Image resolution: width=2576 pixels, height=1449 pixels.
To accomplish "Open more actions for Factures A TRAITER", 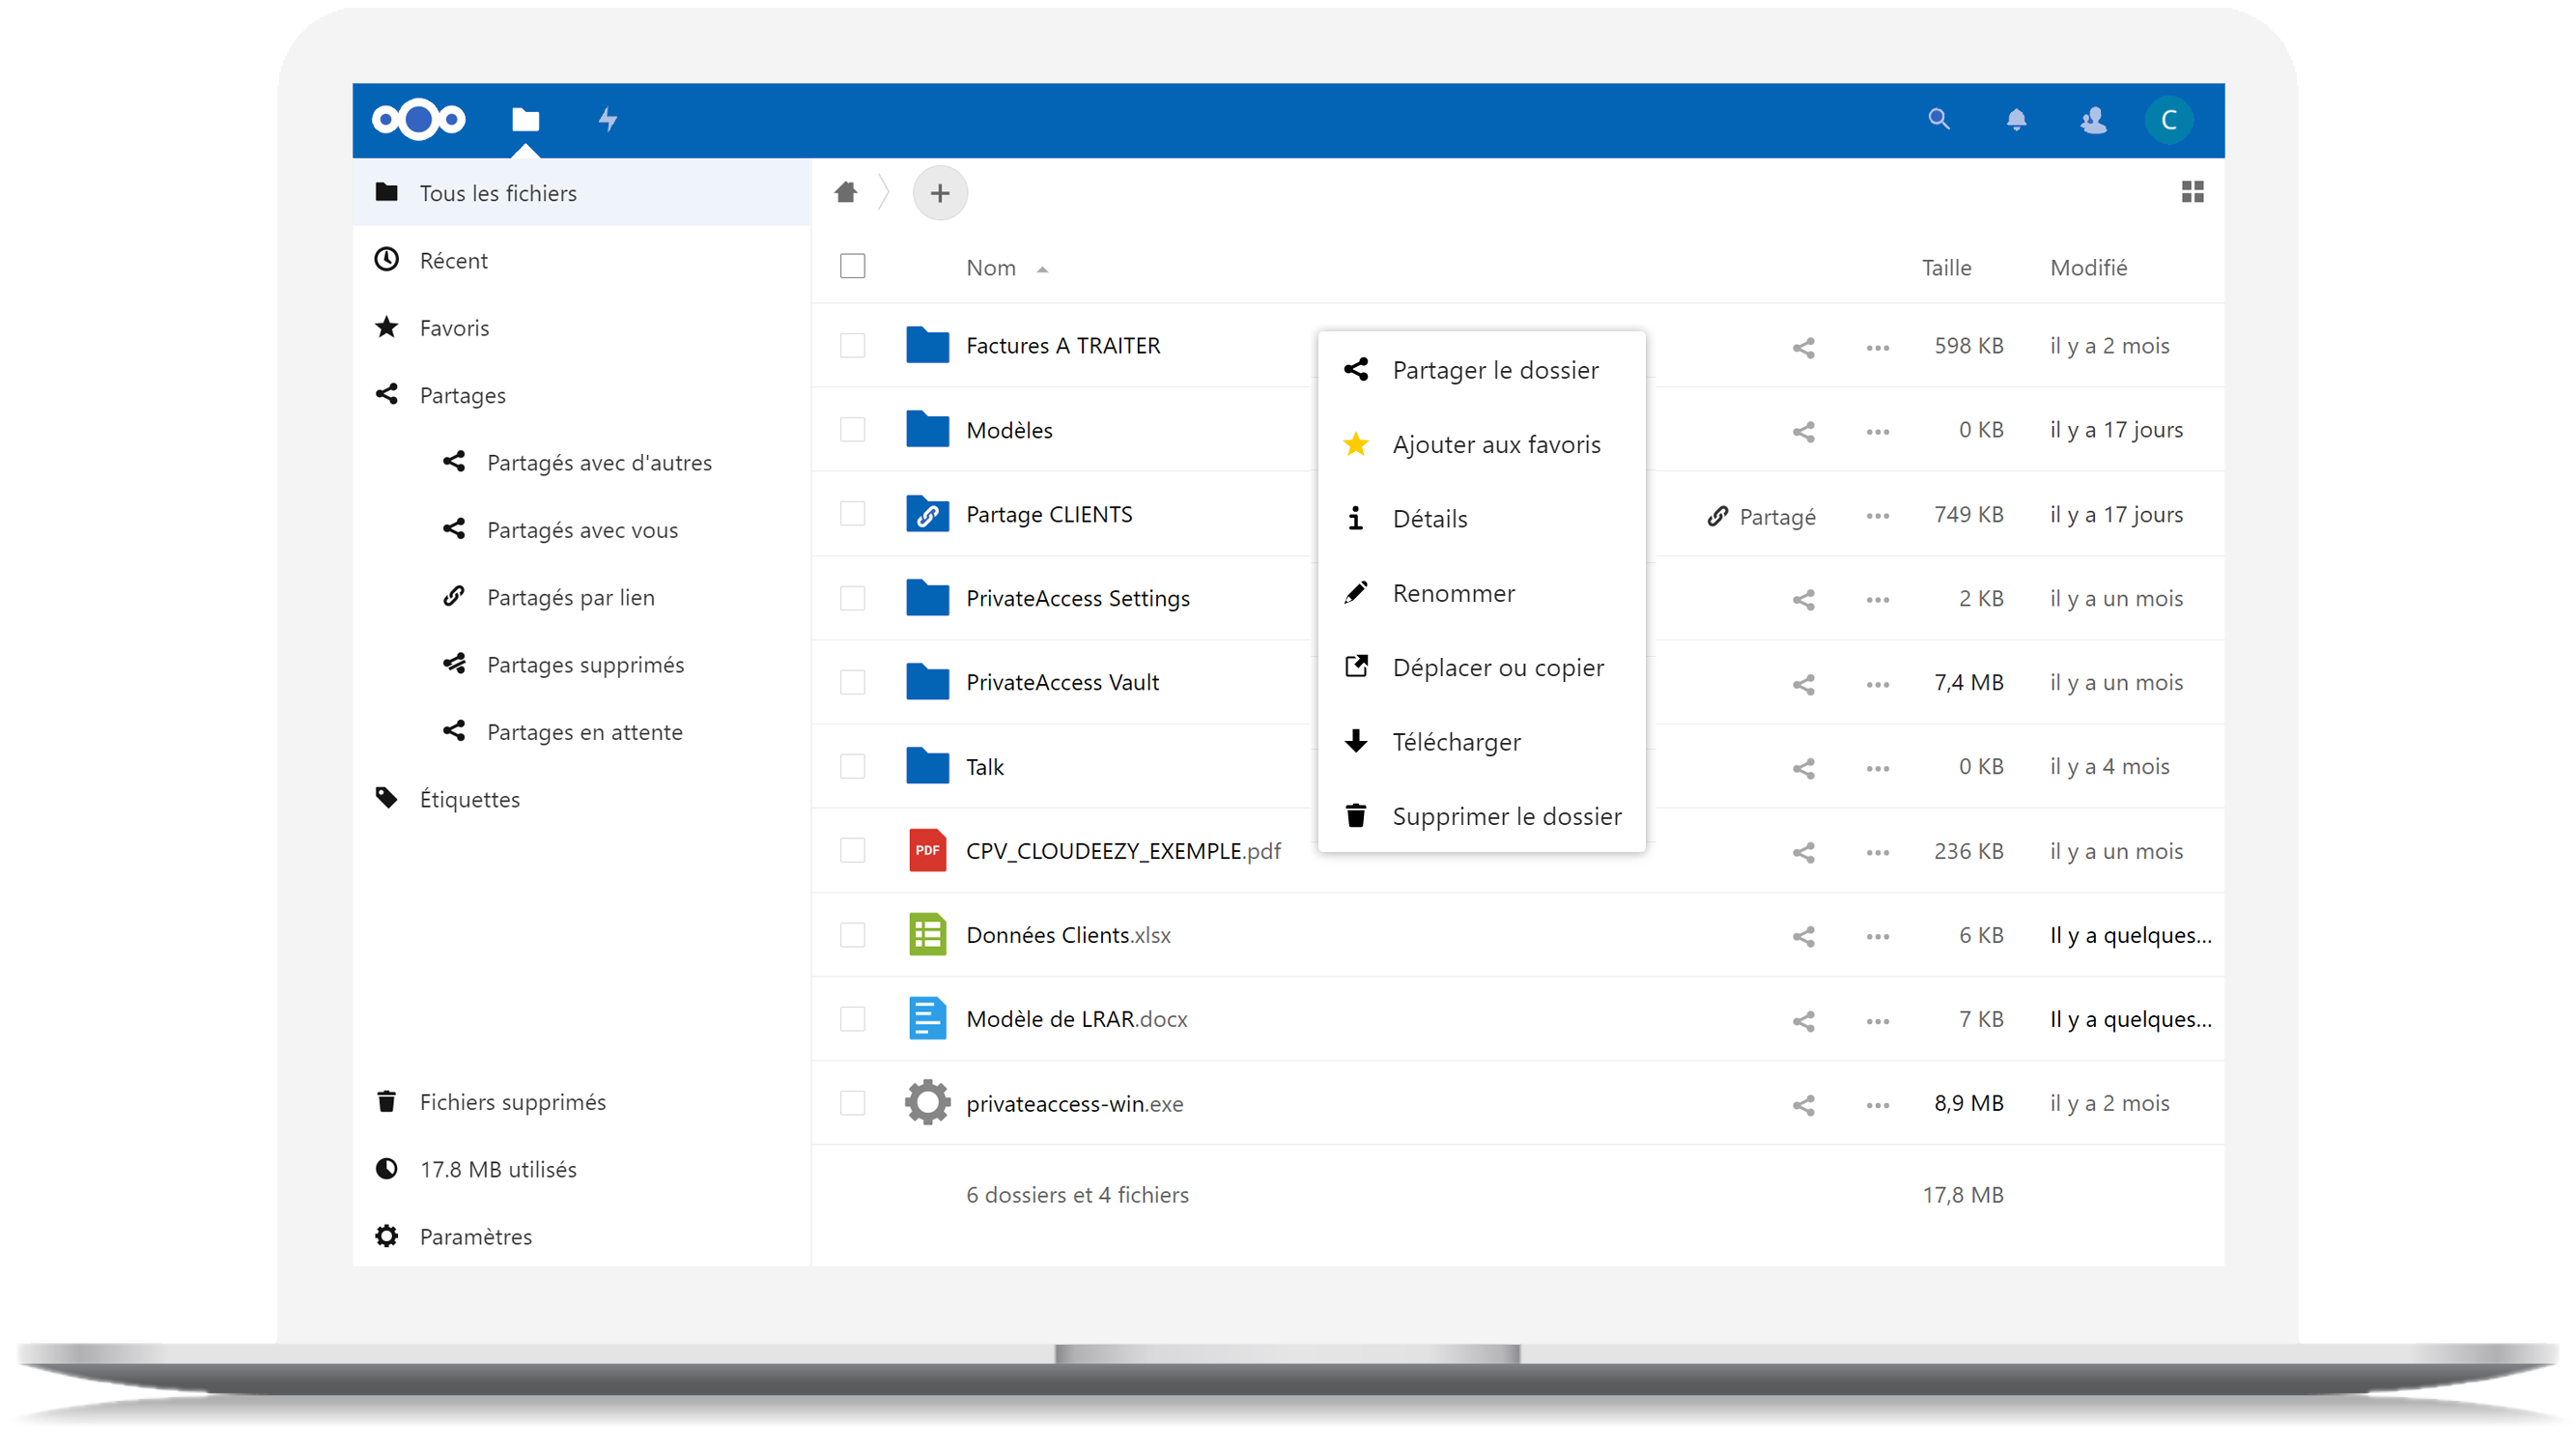I will (x=1877, y=348).
